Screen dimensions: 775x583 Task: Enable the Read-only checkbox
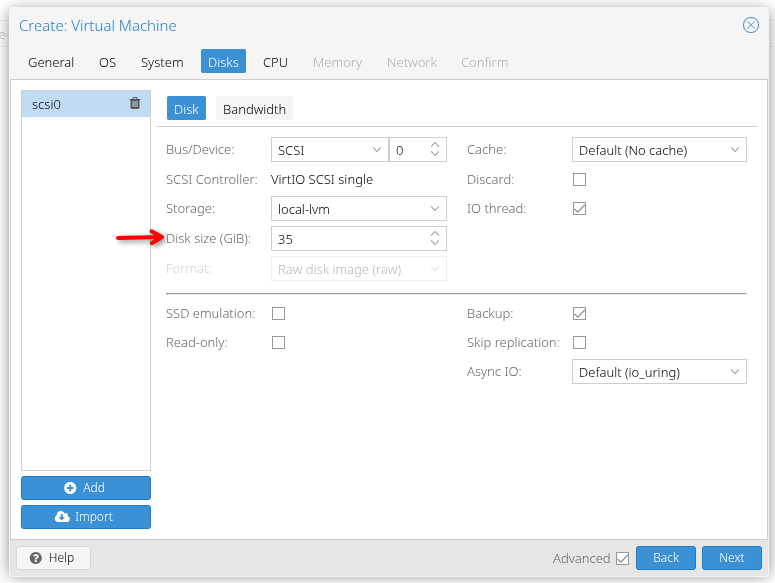pos(278,342)
